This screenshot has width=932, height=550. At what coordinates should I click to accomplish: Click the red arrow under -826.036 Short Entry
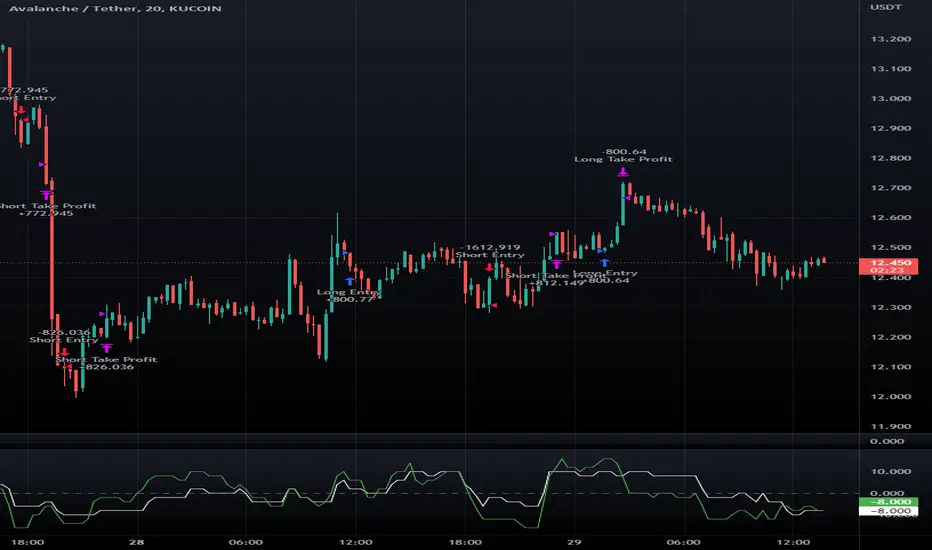pos(64,352)
